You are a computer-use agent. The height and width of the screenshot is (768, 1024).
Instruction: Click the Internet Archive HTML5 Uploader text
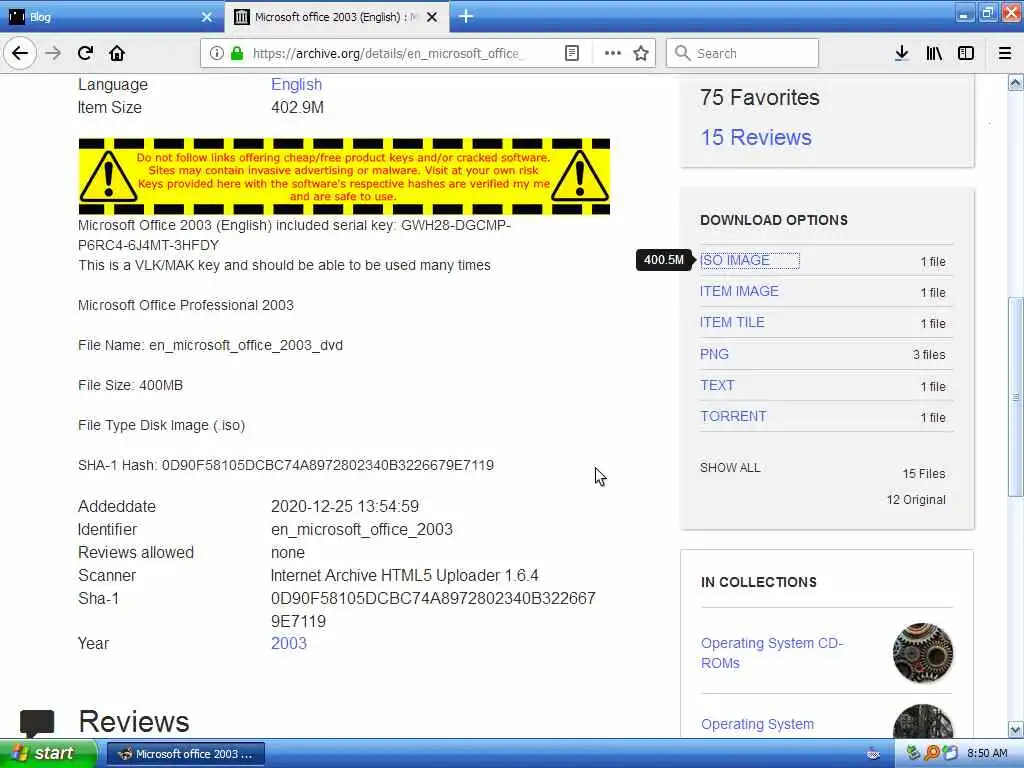tap(405, 575)
